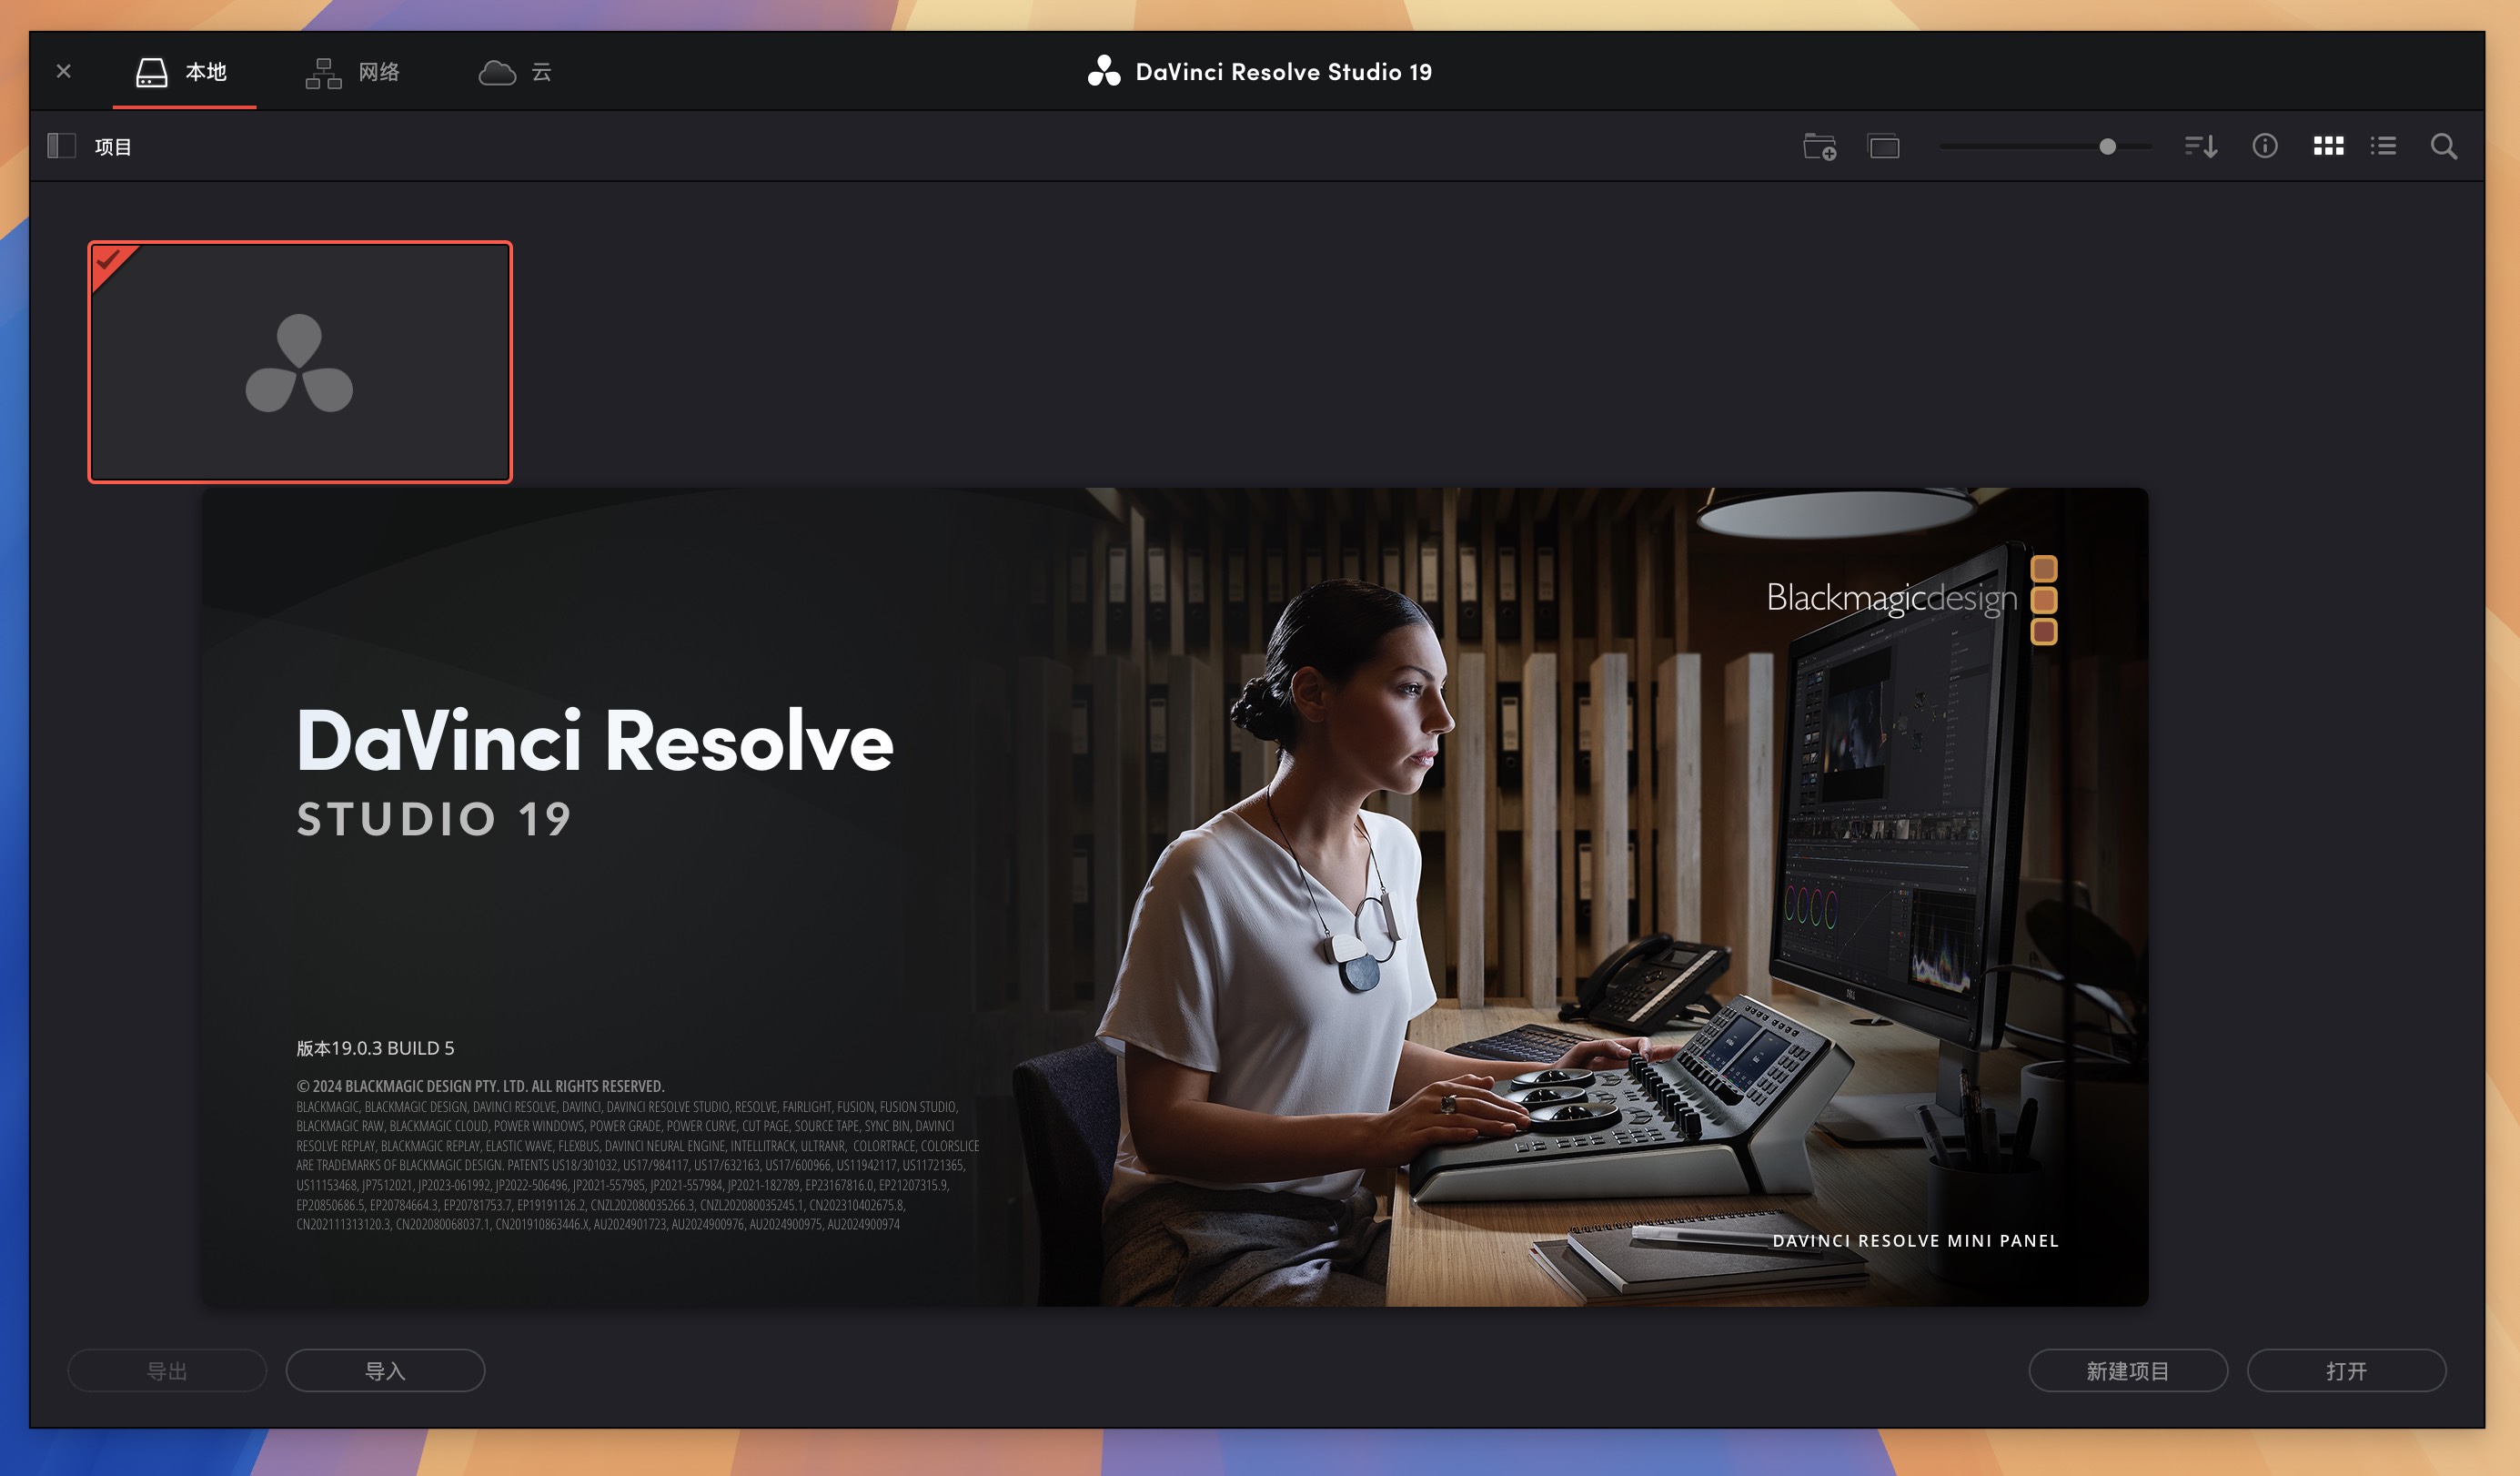Switch to the 本地 (Local) tab
The width and height of the screenshot is (2520, 1476).
click(182, 72)
